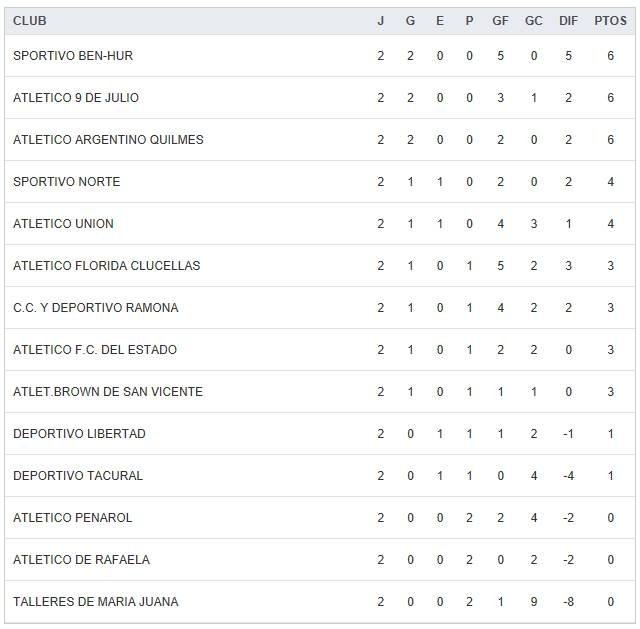Click the ATLETICO UNION club name

click(63, 224)
